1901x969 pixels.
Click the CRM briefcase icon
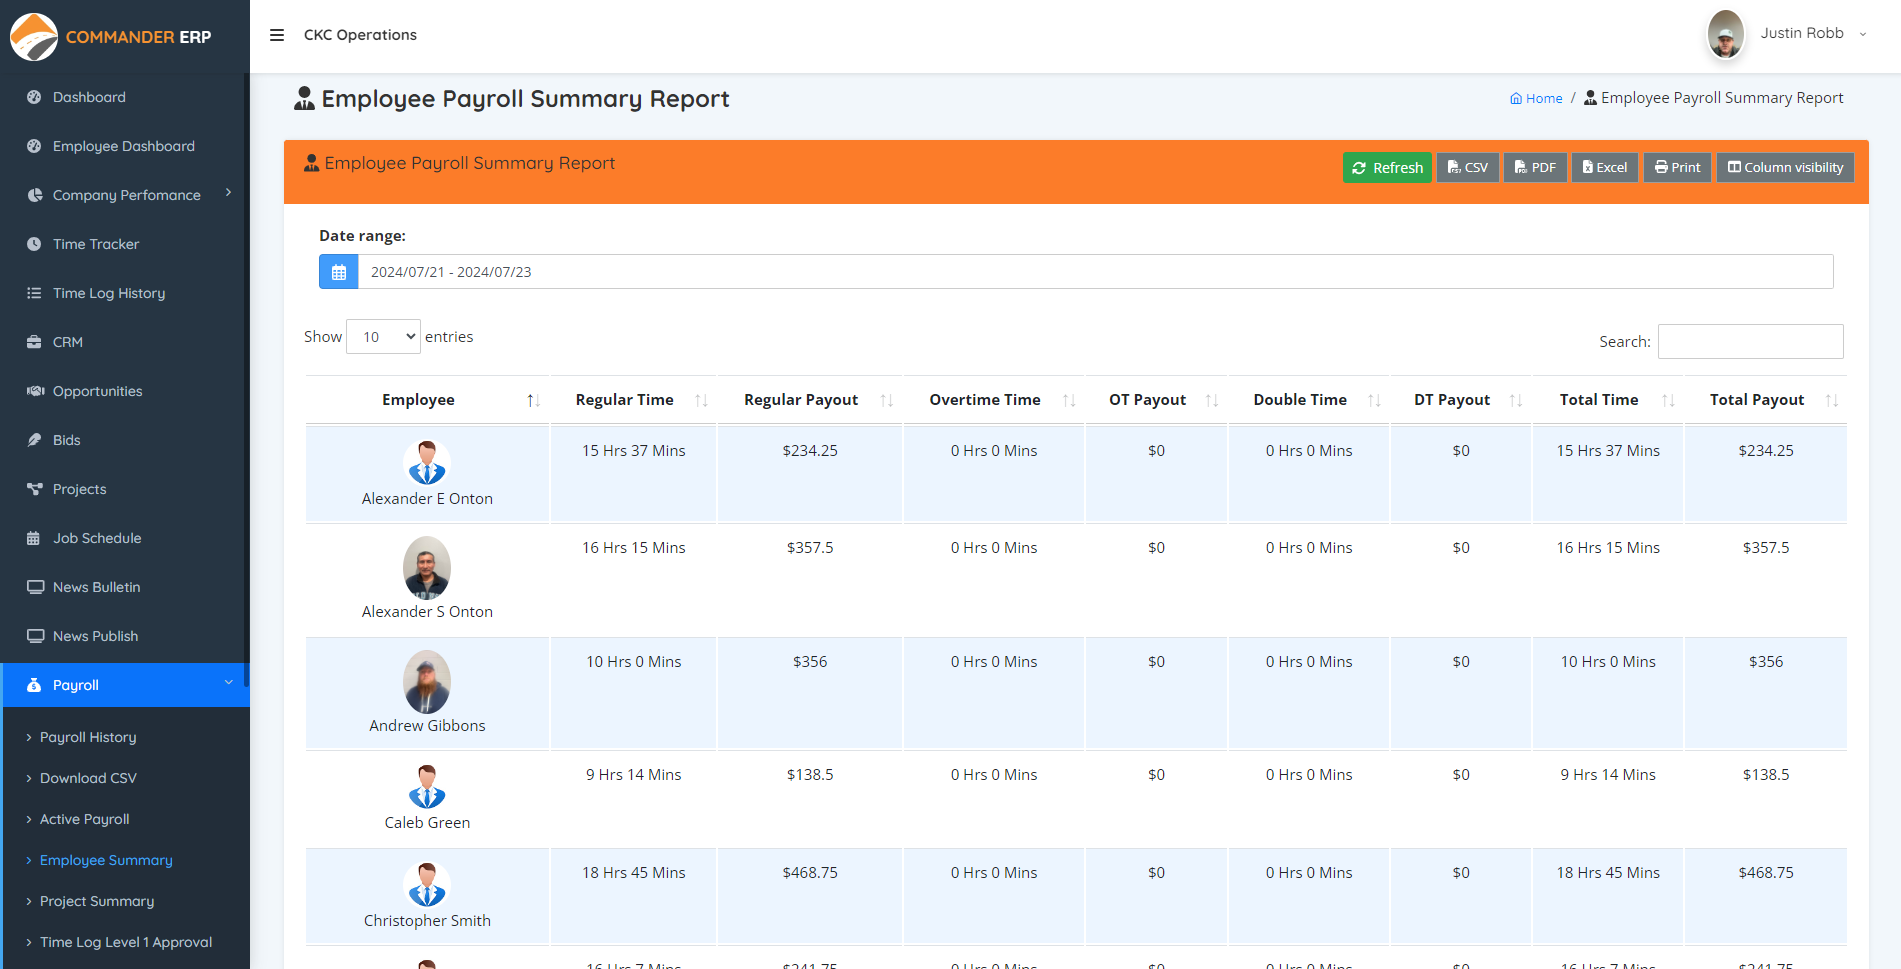click(34, 342)
